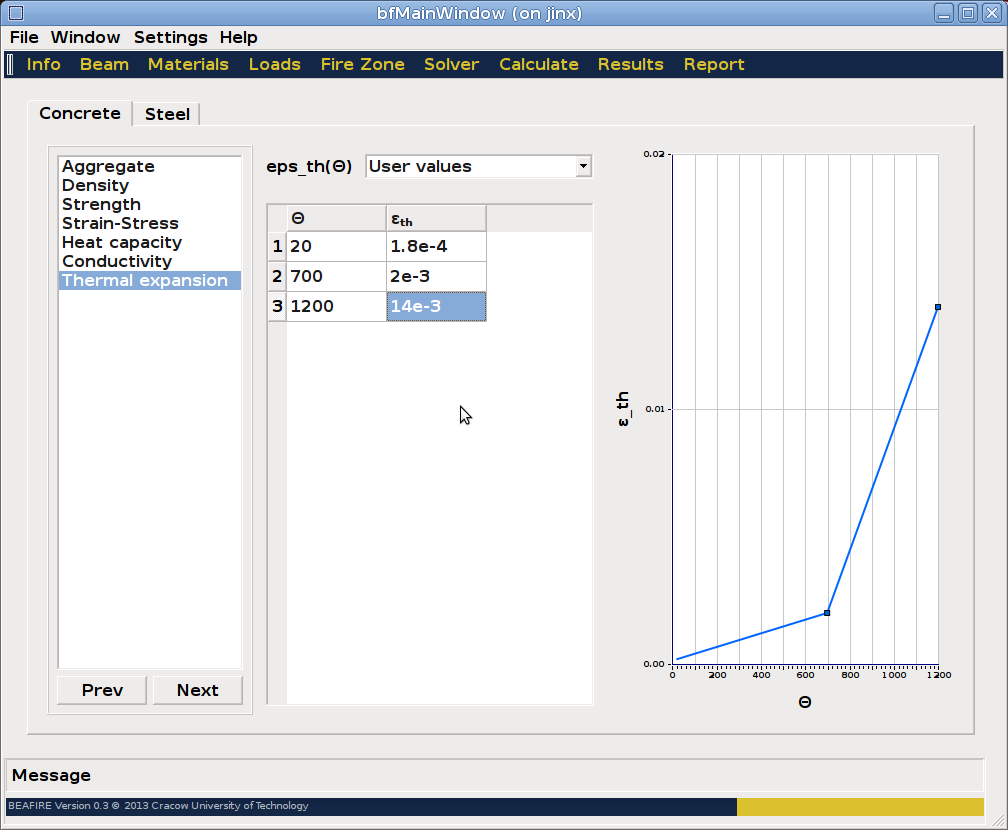Select Strain-Stress from the list
This screenshot has width=1008, height=830.
click(x=120, y=224)
